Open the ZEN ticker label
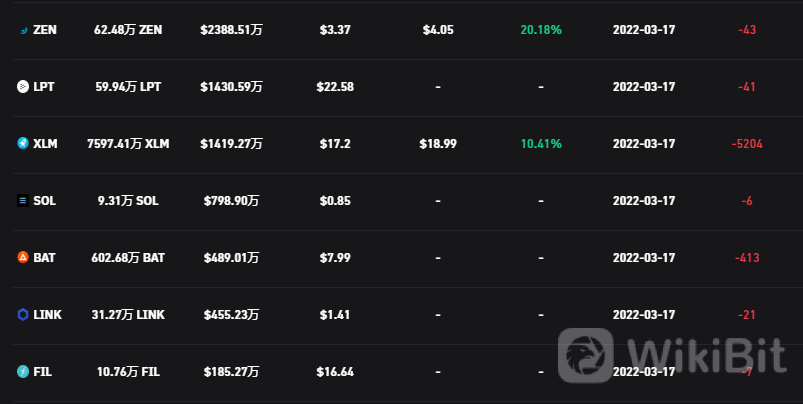The width and height of the screenshot is (803, 404). [45, 30]
